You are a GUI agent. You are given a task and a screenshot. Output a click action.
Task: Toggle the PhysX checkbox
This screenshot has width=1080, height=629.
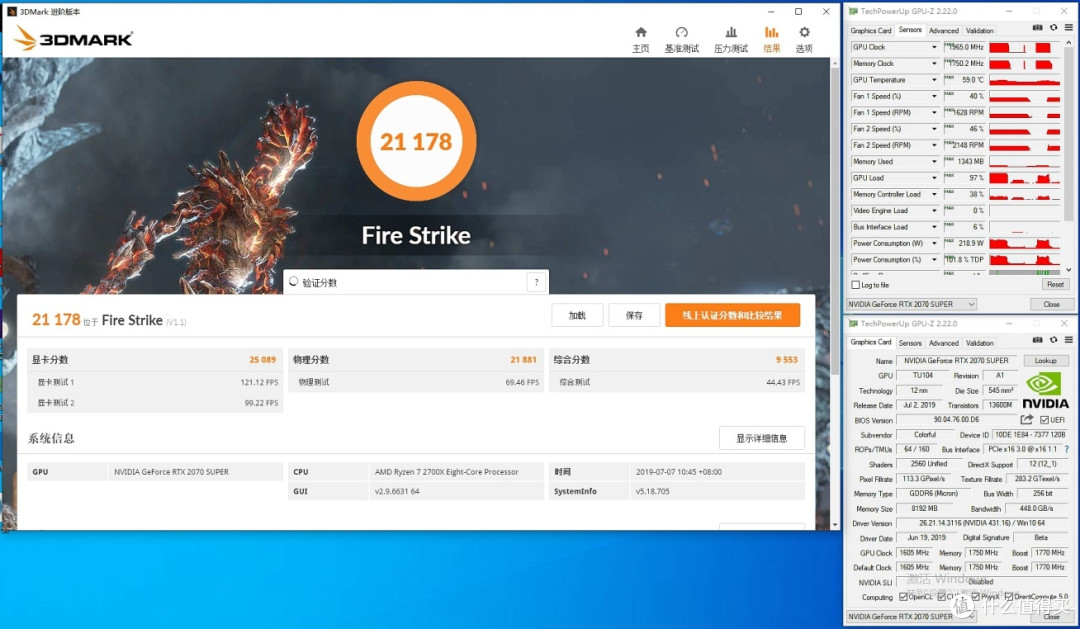976,597
